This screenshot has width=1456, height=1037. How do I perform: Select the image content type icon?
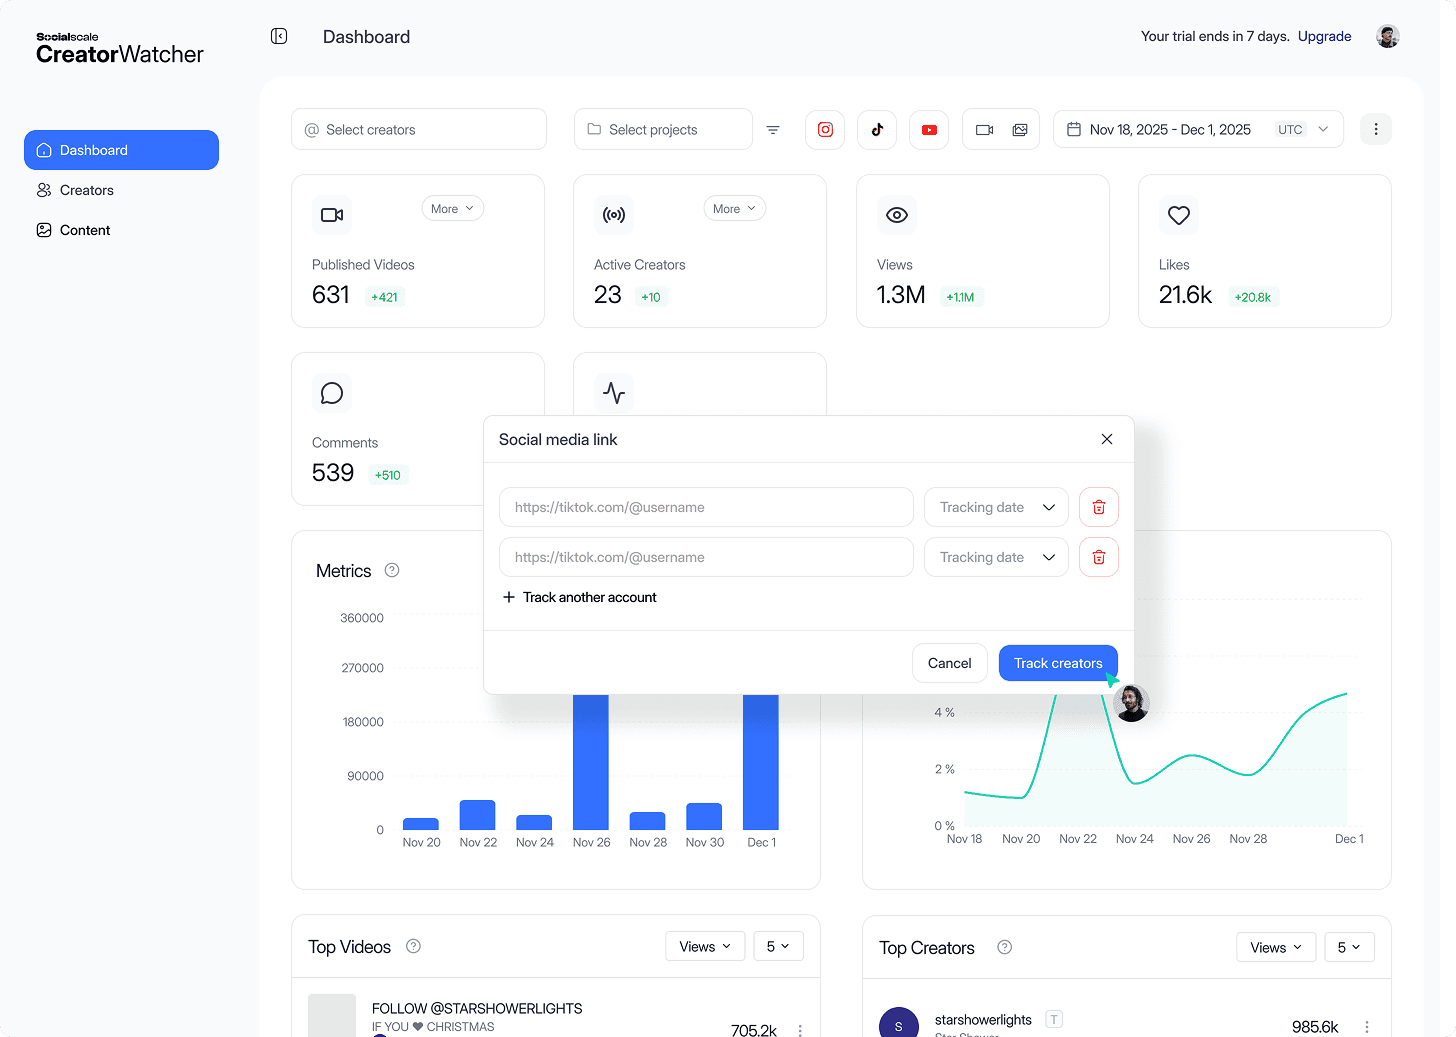point(1020,130)
